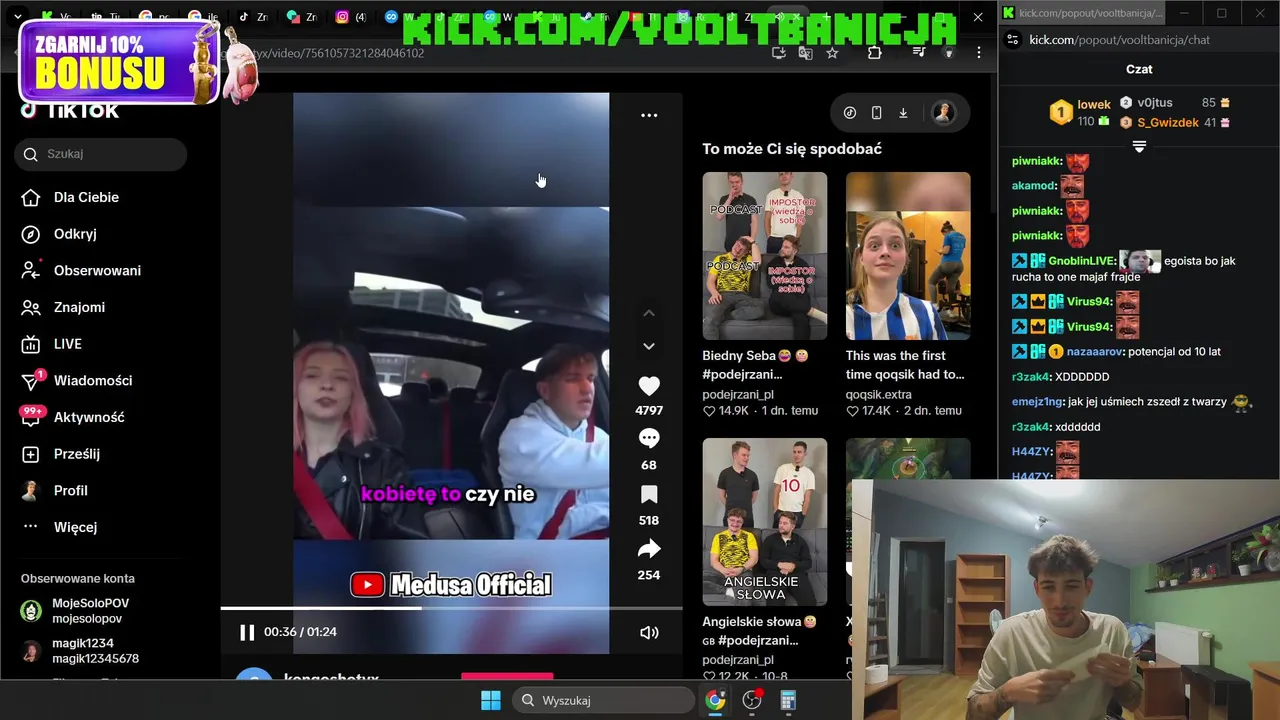Go to next video with down chevron
The width and height of the screenshot is (1280, 720).
pyautogui.click(x=649, y=346)
